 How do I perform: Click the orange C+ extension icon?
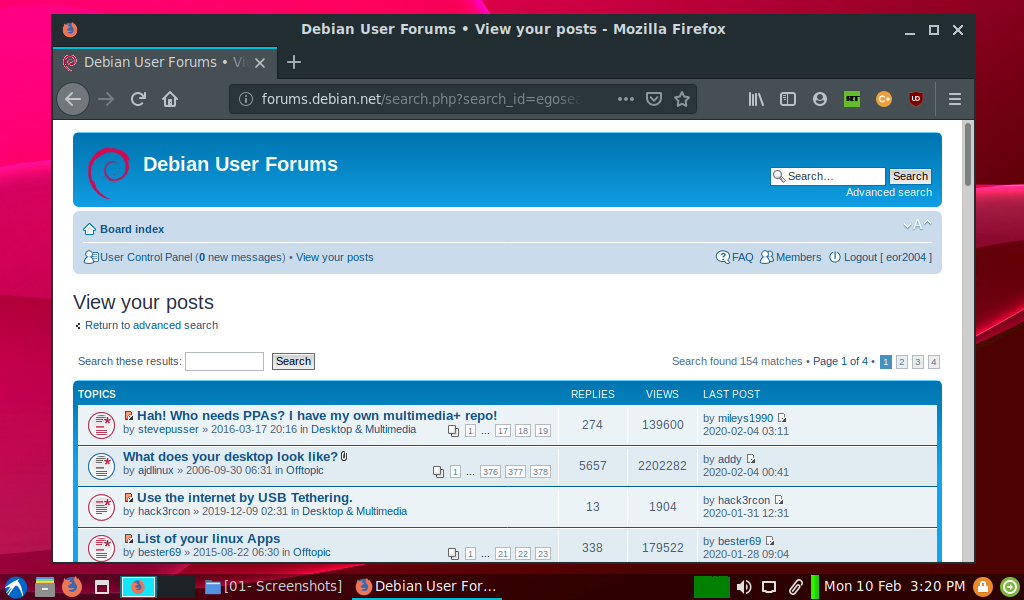884,99
